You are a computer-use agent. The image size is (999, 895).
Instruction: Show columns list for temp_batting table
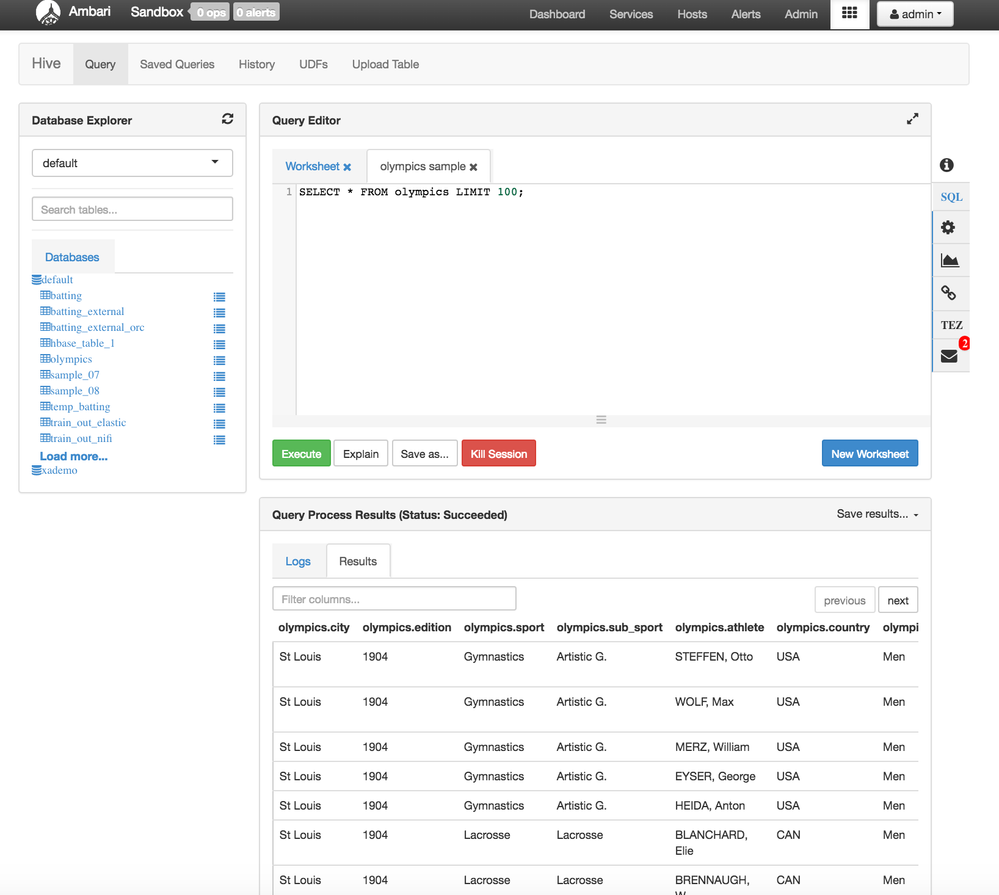click(x=219, y=408)
